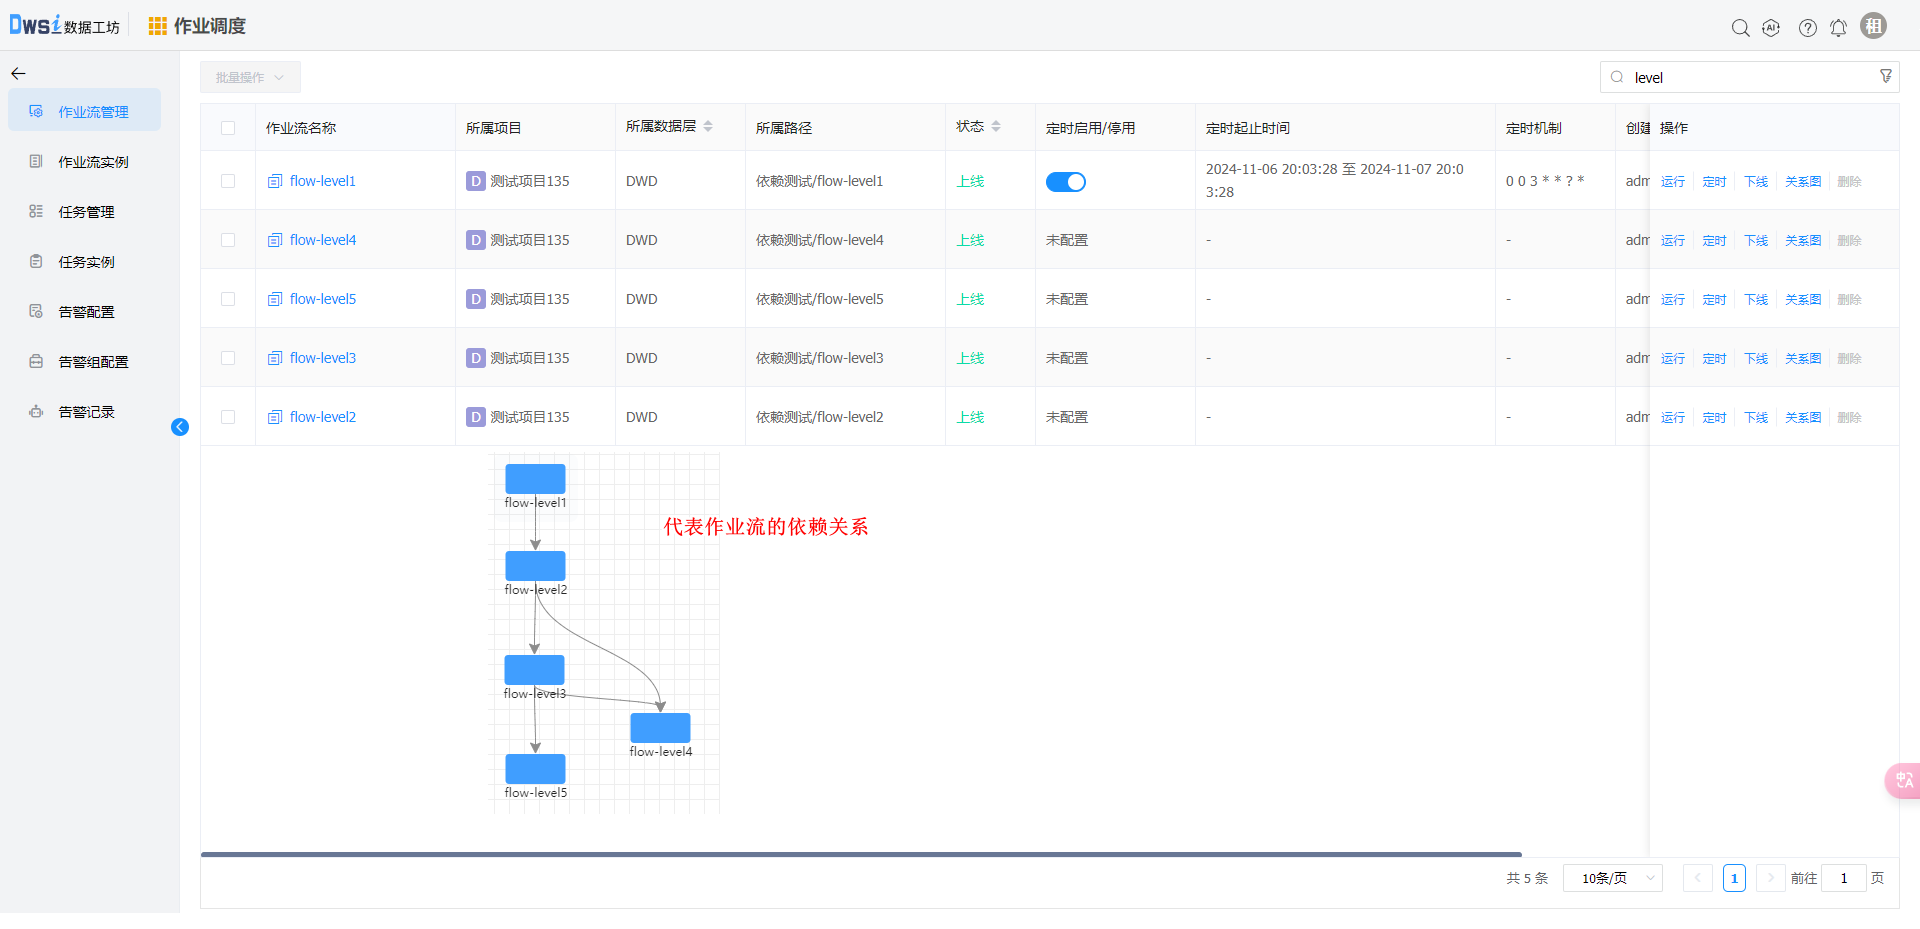Click the filter funnel icon in search box
1920x929 pixels.
coord(1885,77)
